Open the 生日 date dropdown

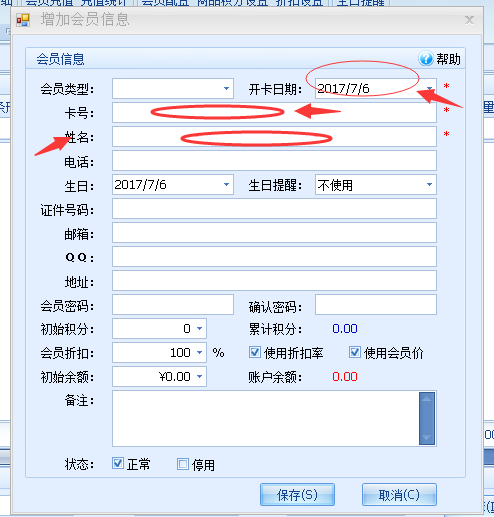point(226,185)
